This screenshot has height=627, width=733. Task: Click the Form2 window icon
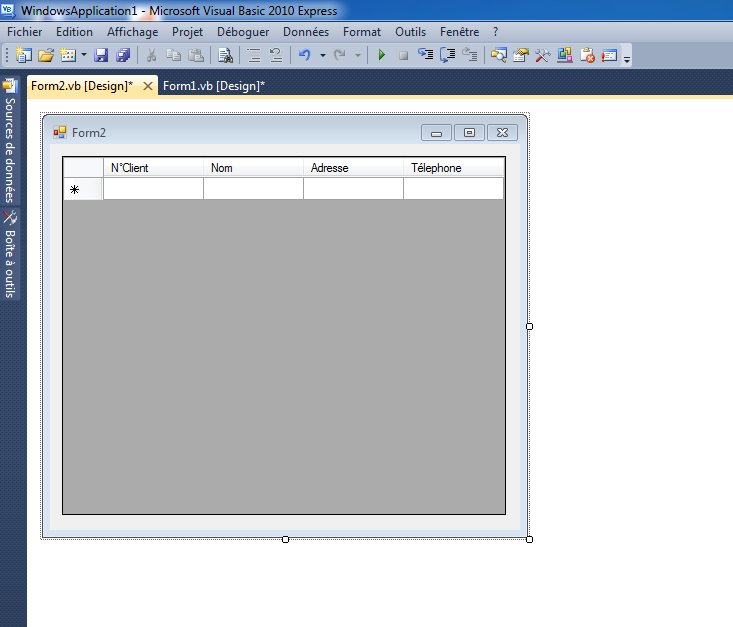(60, 133)
